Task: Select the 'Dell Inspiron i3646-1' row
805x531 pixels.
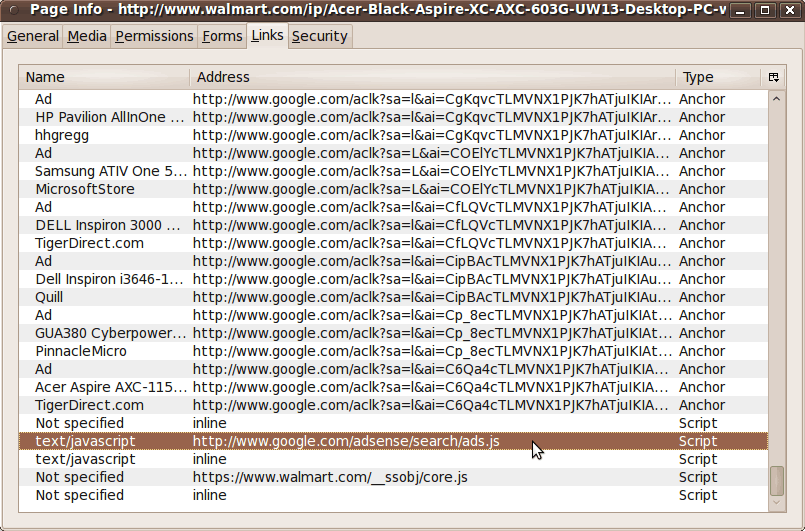Action: [x=393, y=279]
